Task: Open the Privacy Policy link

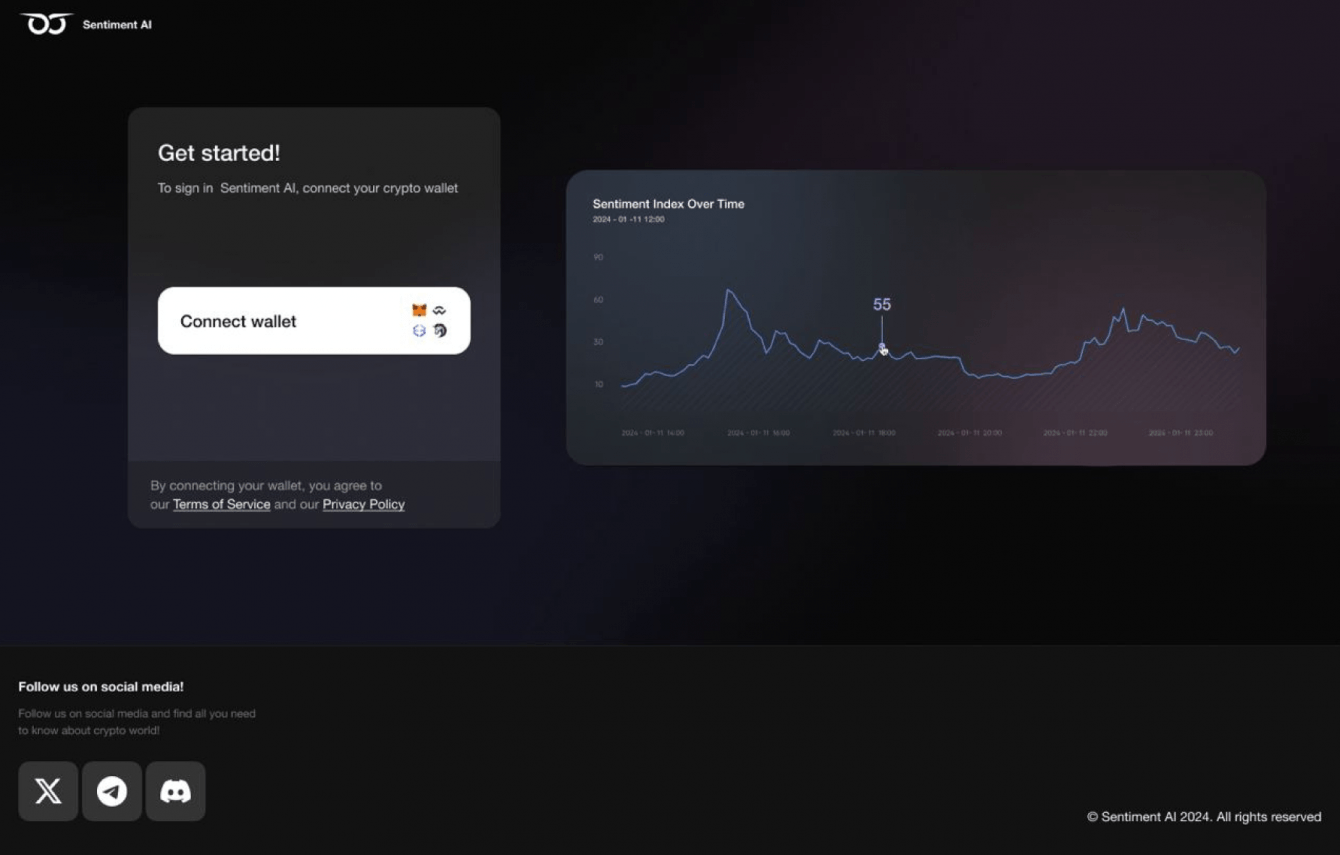Action: click(x=363, y=504)
